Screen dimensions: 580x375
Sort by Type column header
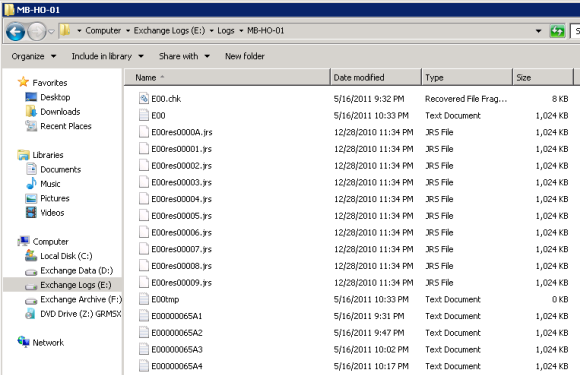[x=467, y=78]
